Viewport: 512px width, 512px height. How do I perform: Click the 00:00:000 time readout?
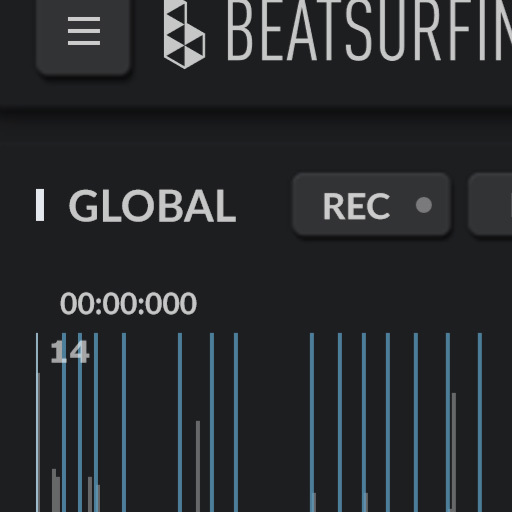tap(128, 303)
